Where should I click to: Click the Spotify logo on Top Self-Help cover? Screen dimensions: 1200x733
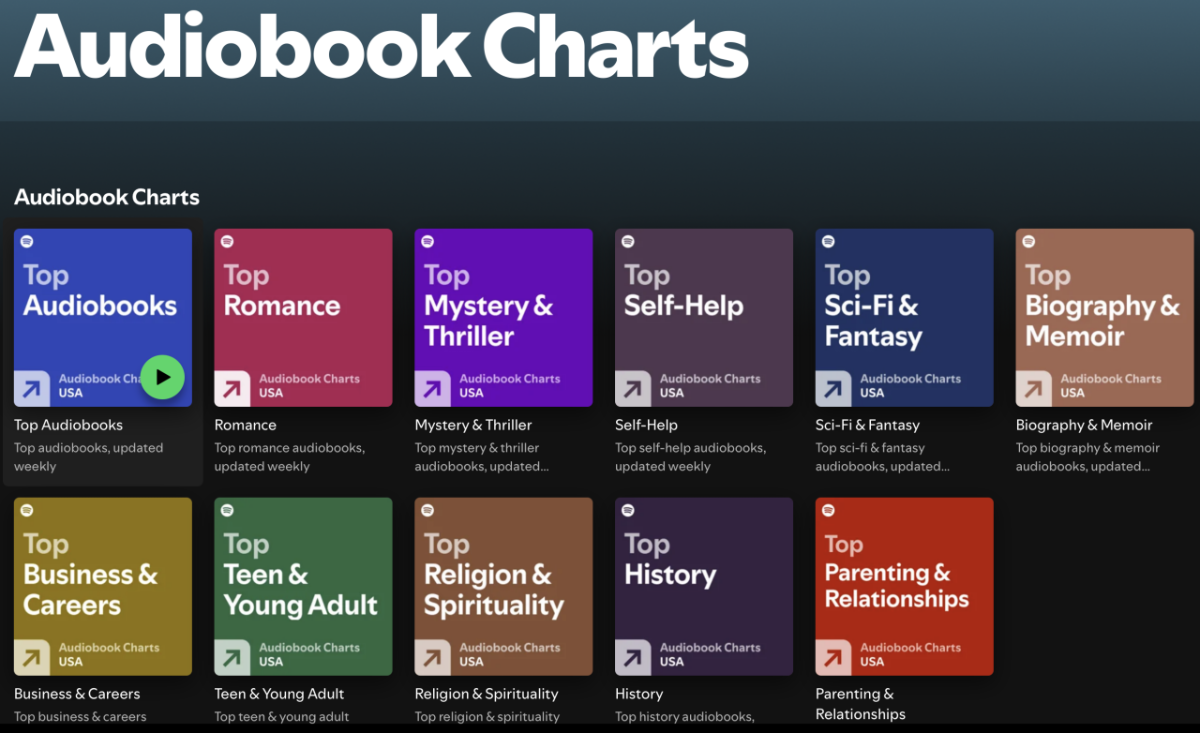(x=628, y=242)
